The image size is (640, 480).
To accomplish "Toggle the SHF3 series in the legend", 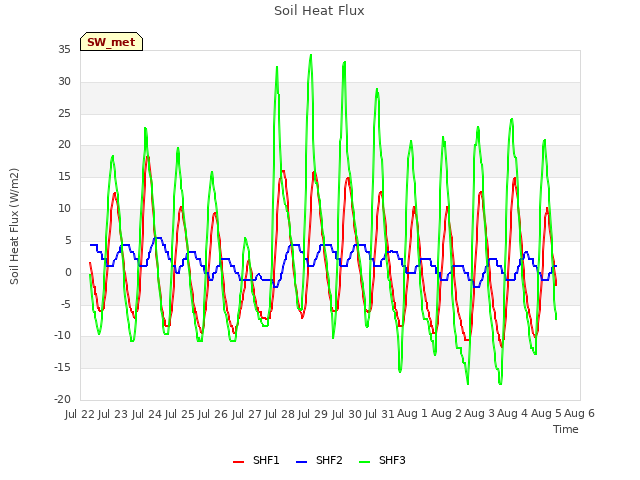I will coord(382,460).
